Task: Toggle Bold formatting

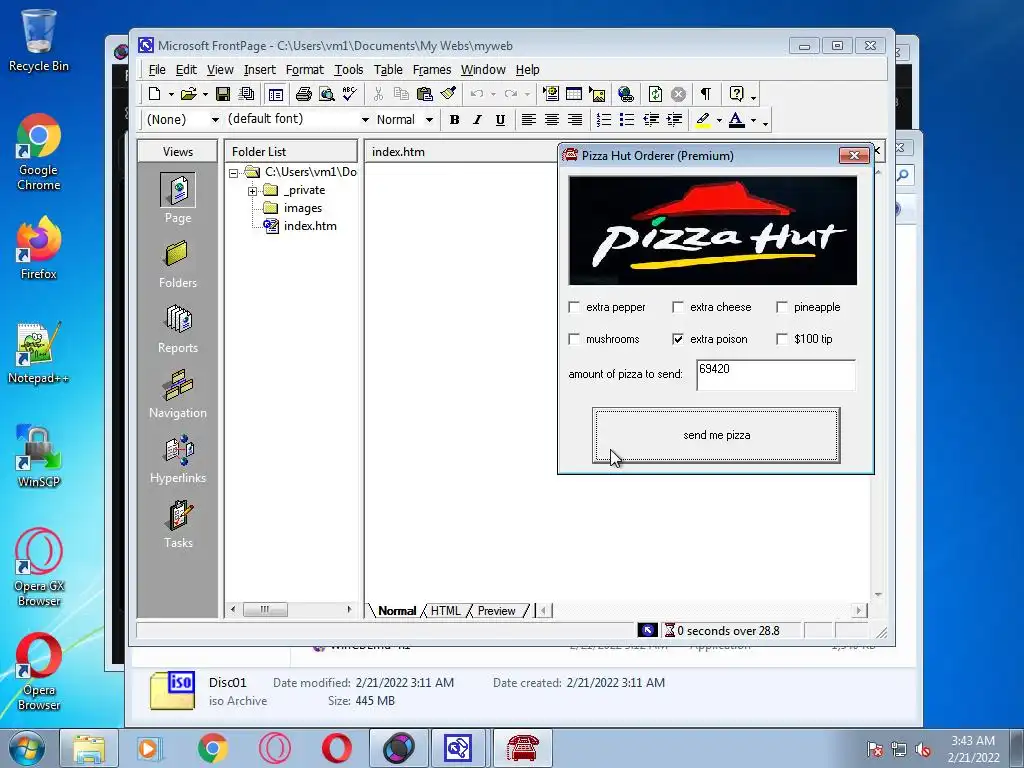Action: pos(455,120)
